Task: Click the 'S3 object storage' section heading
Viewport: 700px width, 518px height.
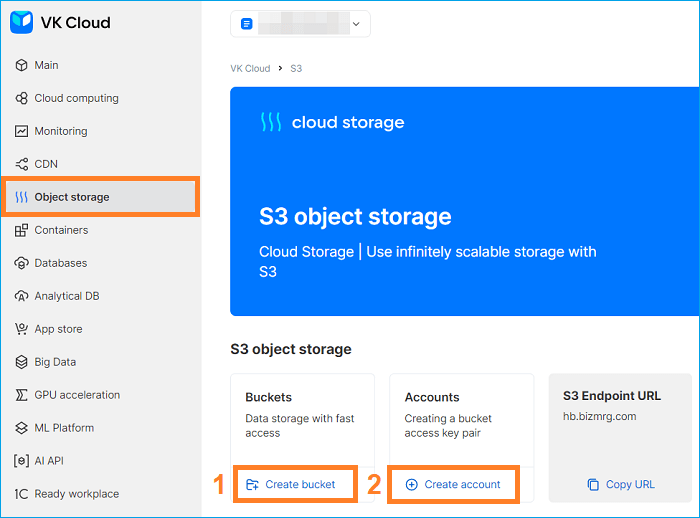Action: [x=291, y=349]
